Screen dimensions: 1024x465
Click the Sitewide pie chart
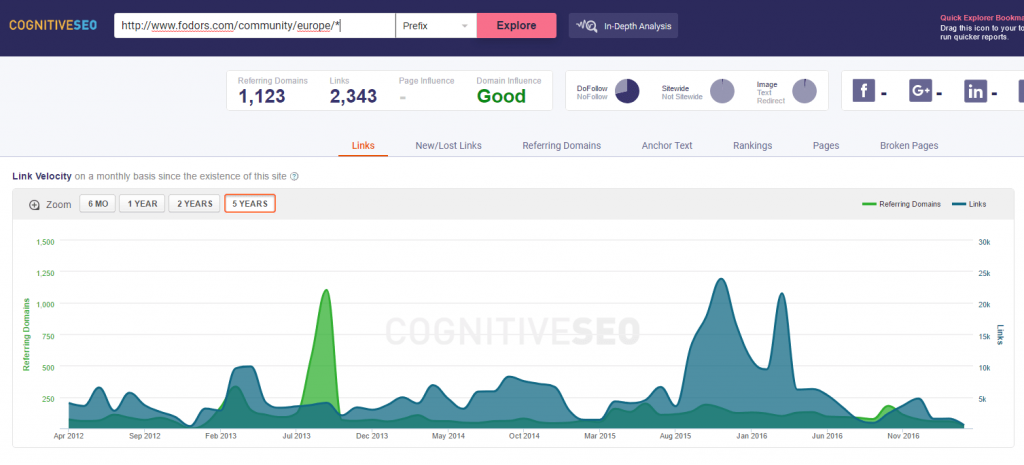(722, 91)
